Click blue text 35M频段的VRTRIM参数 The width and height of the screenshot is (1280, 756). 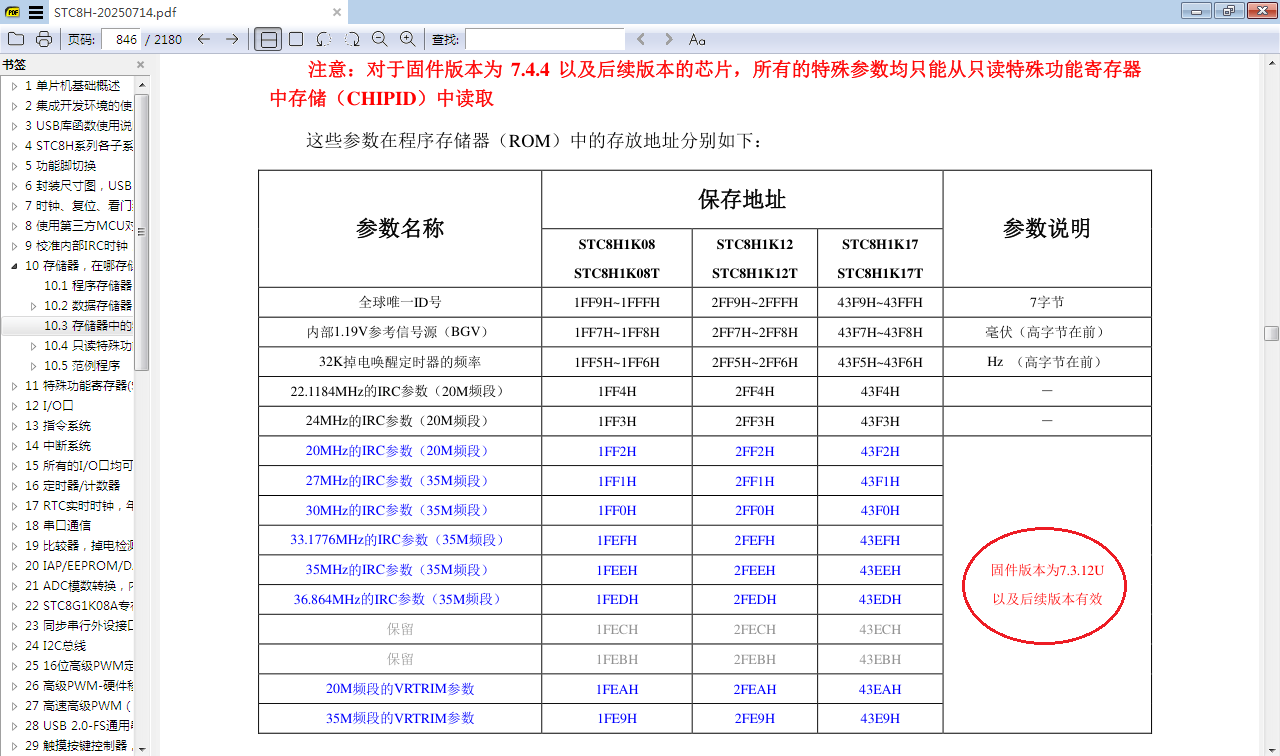(399, 719)
